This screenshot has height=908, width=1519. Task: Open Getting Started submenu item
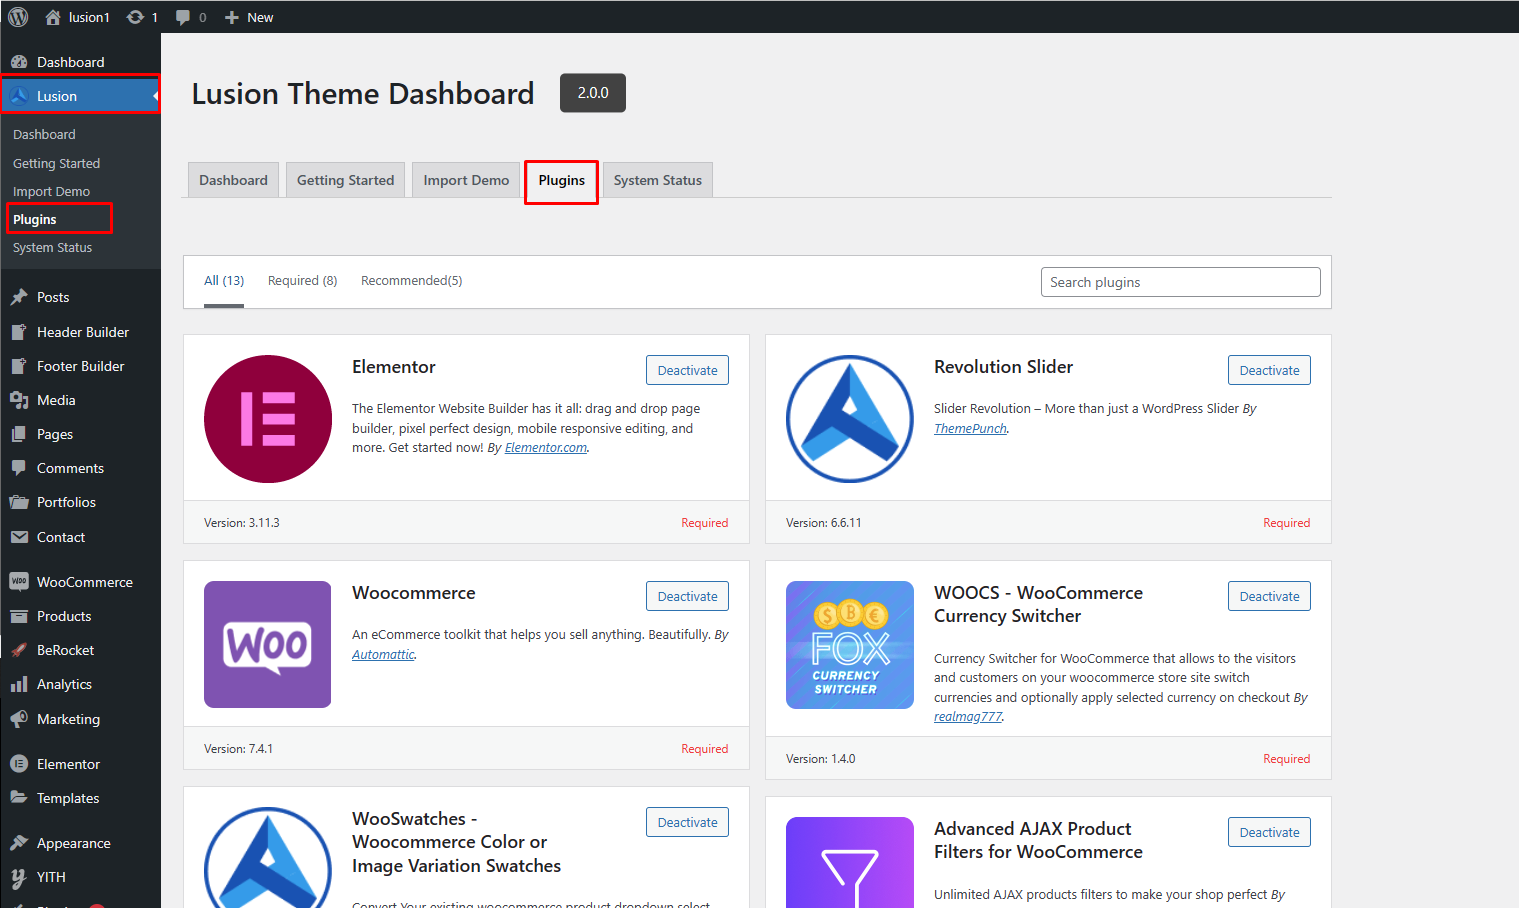[56, 163]
